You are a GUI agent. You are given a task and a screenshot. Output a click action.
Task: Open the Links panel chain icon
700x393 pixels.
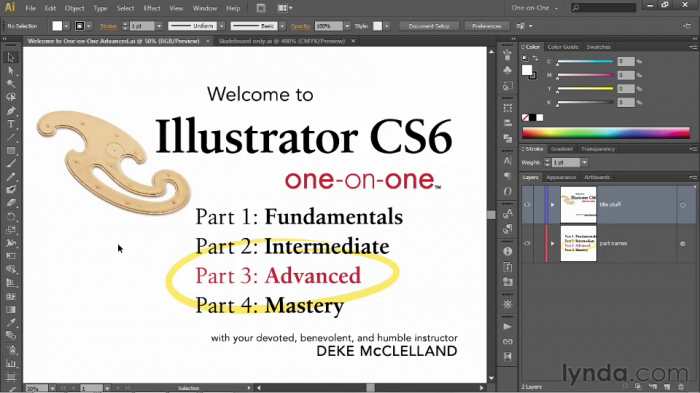[x=508, y=342]
